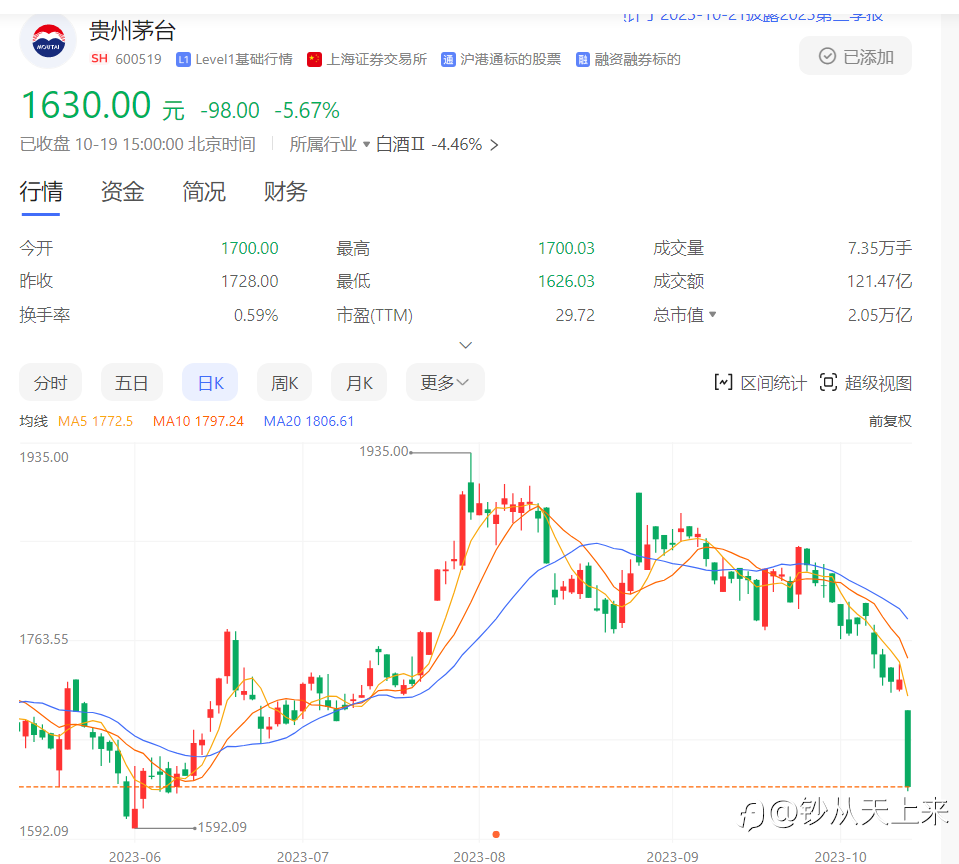Click the latest large green candlestick
959x864 pixels.
[x=908, y=748]
